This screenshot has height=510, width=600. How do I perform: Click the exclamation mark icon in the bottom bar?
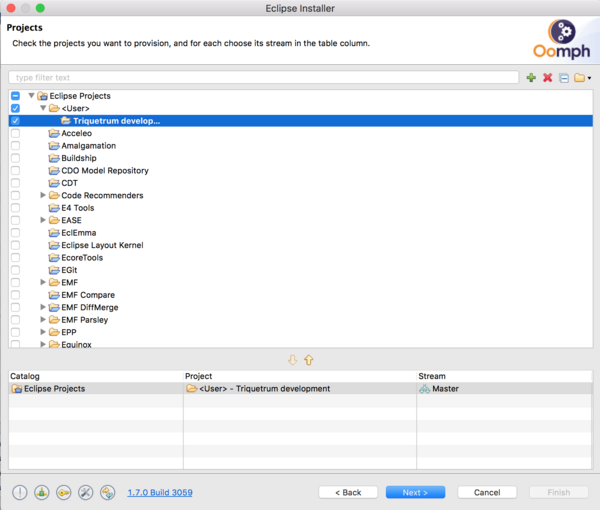20,492
